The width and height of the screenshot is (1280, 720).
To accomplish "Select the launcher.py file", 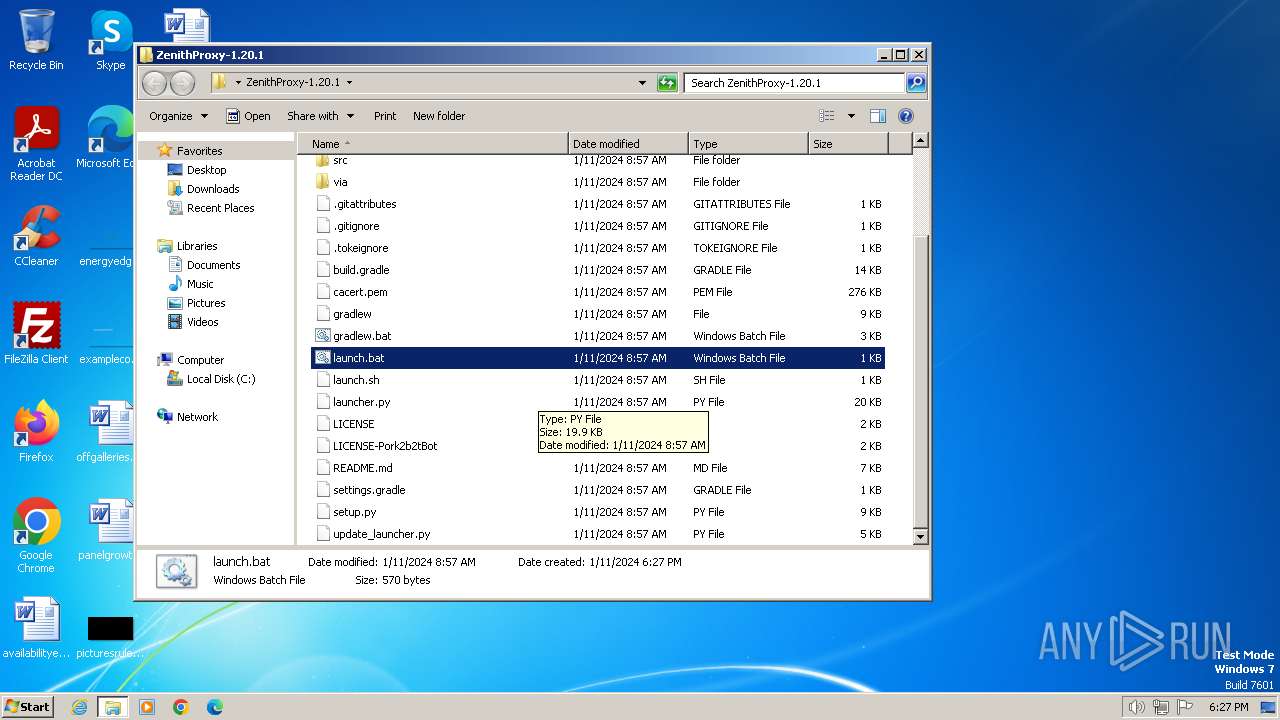I will tap(598, 402).
